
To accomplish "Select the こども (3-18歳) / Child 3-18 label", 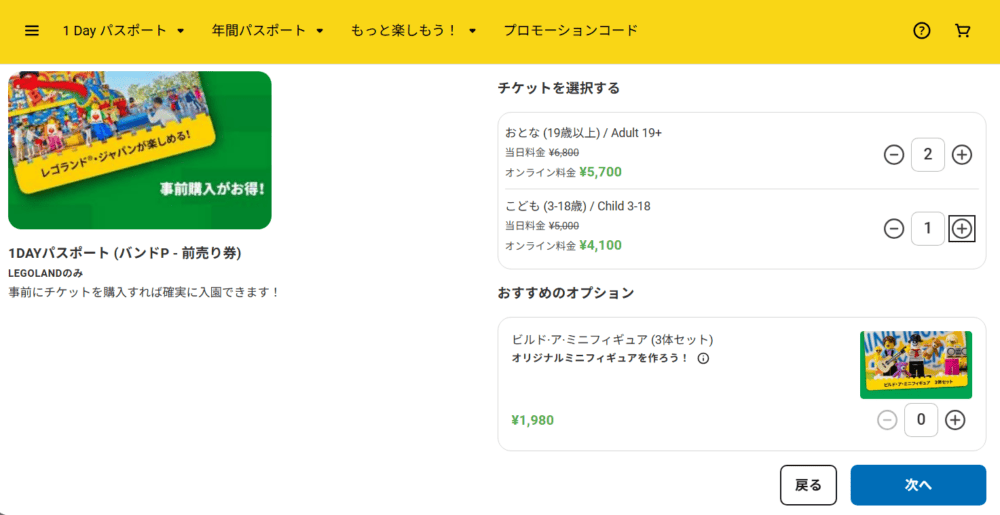I will pyautogui.click(x=578, y=207).
